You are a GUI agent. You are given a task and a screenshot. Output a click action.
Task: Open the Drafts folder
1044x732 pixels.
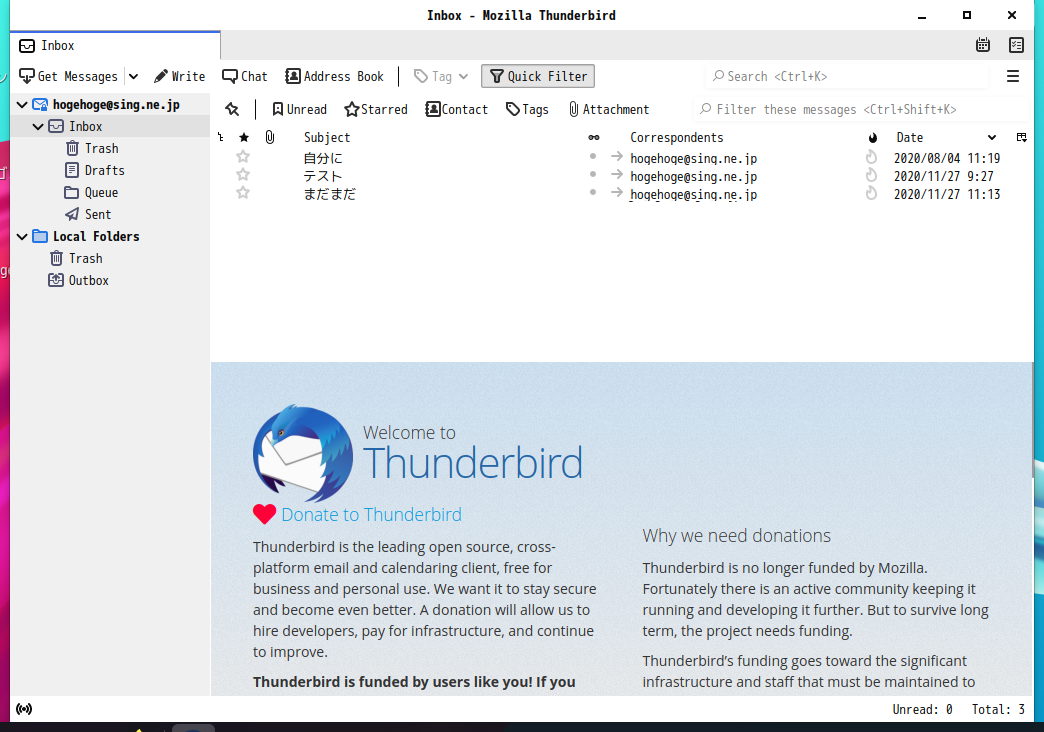(x=105, y=171)
